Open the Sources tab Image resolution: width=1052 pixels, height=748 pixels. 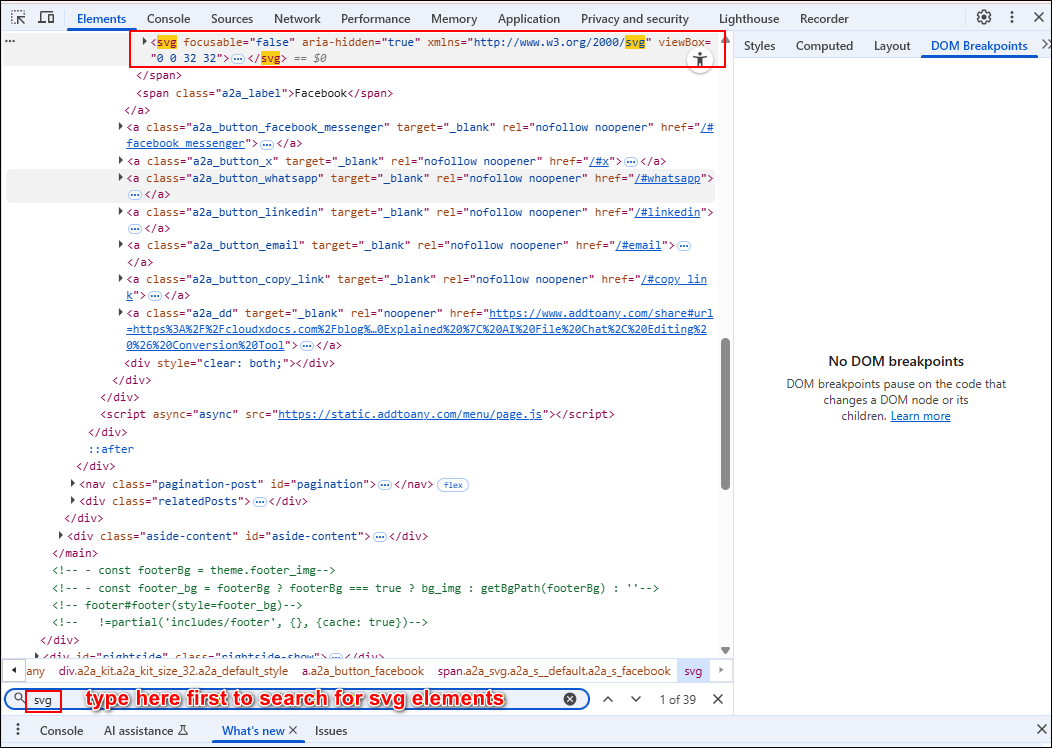tap(231, 19)
